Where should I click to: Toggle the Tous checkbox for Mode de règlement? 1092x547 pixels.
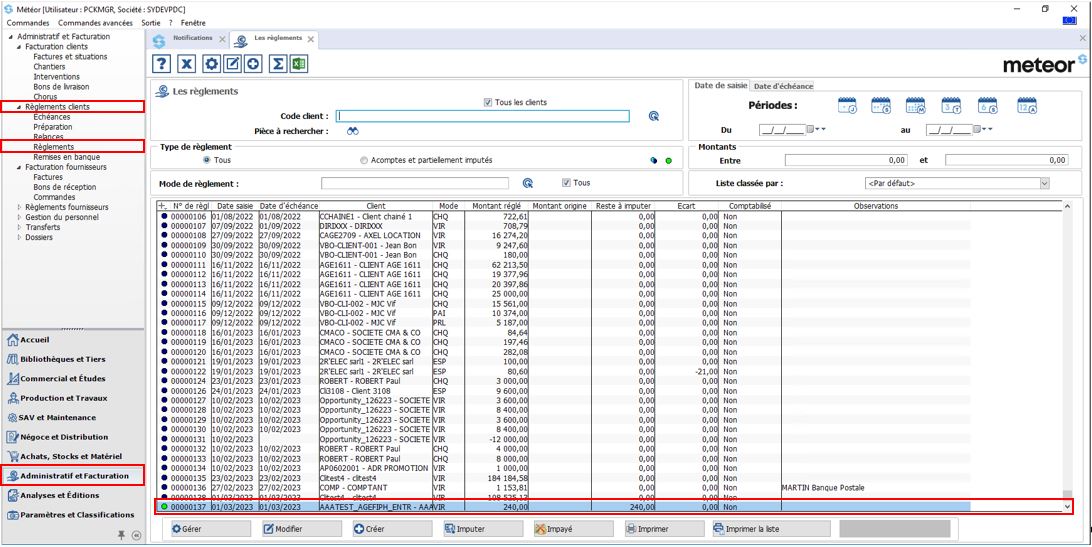566,183
